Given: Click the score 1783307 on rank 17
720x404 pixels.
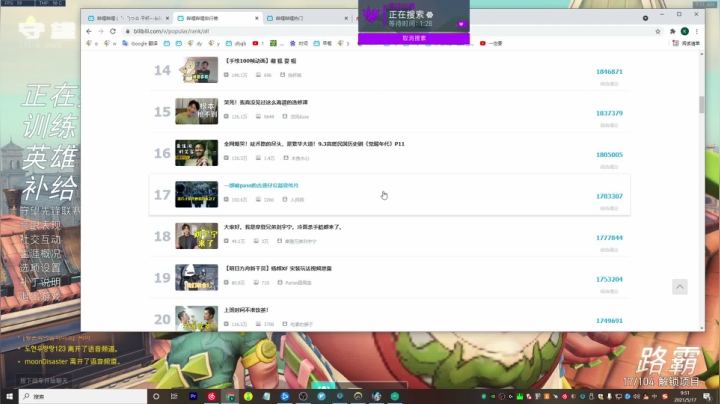Looking at the screenshot, I should tap(609, 196).
